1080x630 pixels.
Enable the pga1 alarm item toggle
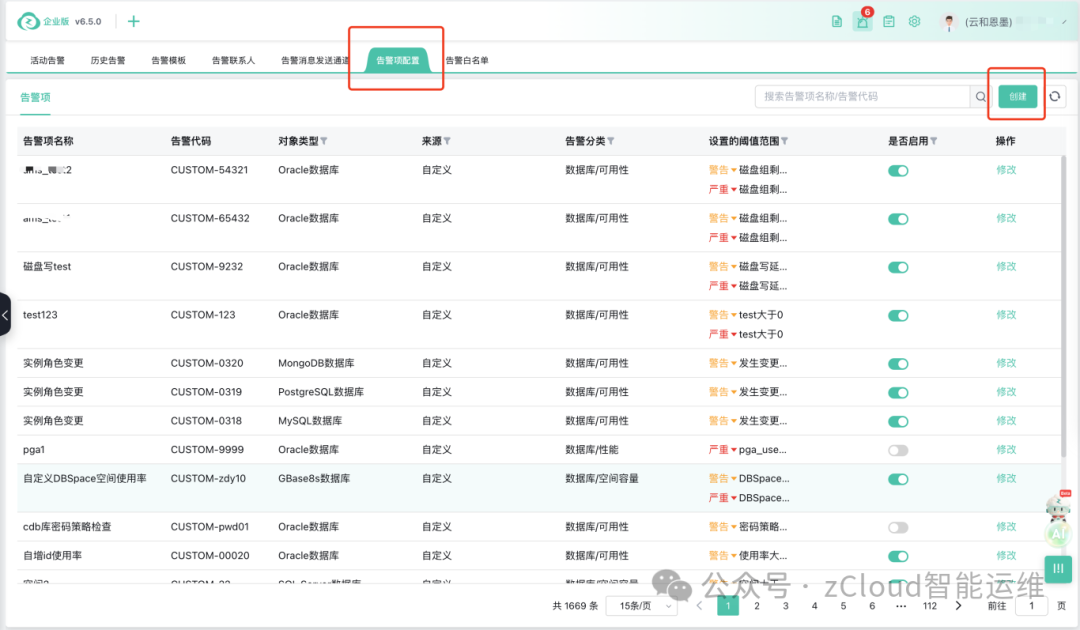click(x=898, y=450)
